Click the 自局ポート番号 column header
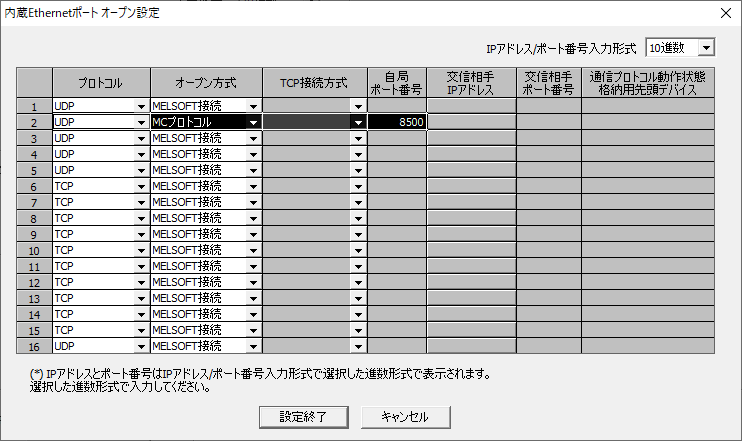Image resolution: width=742 pixels, height=441 pixels. tap(397, 83)
